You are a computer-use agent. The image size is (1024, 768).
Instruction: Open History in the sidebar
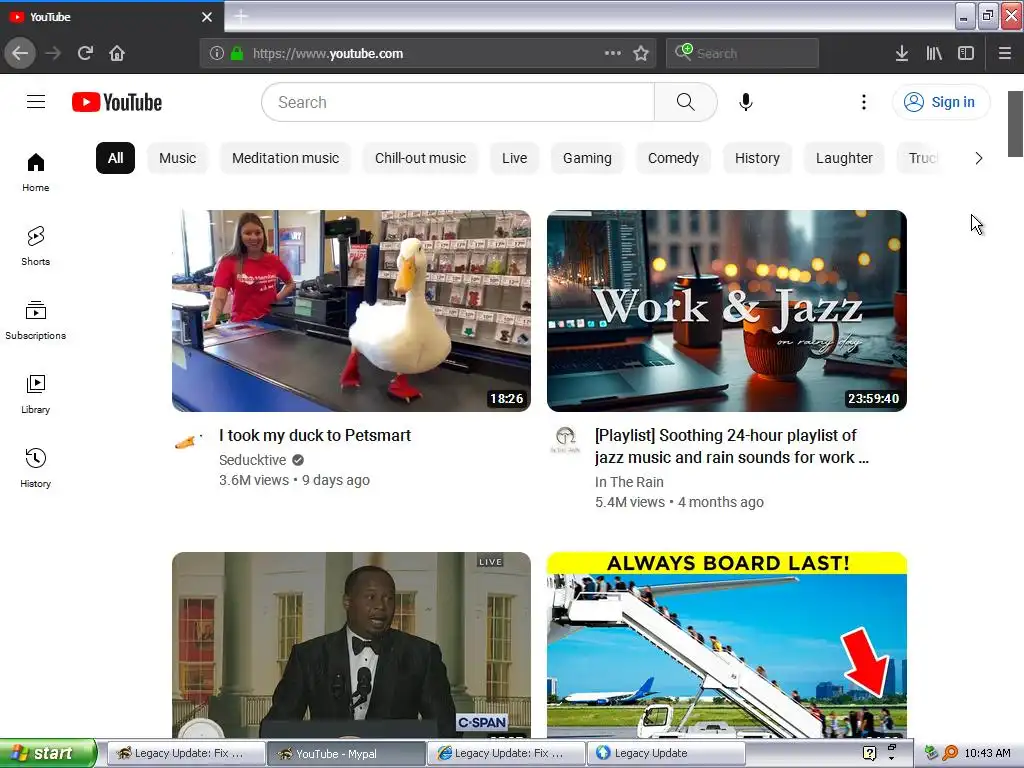pos(35,468)
